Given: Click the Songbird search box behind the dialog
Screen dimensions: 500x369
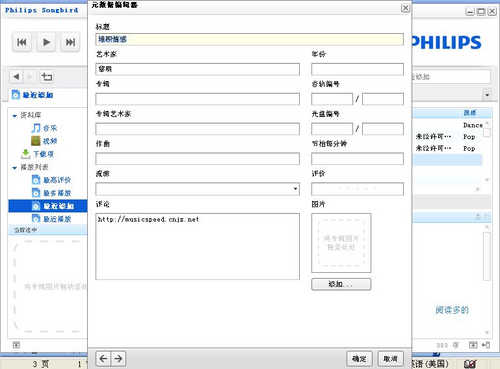Looking at the screenshot, I should click(450, 77).
